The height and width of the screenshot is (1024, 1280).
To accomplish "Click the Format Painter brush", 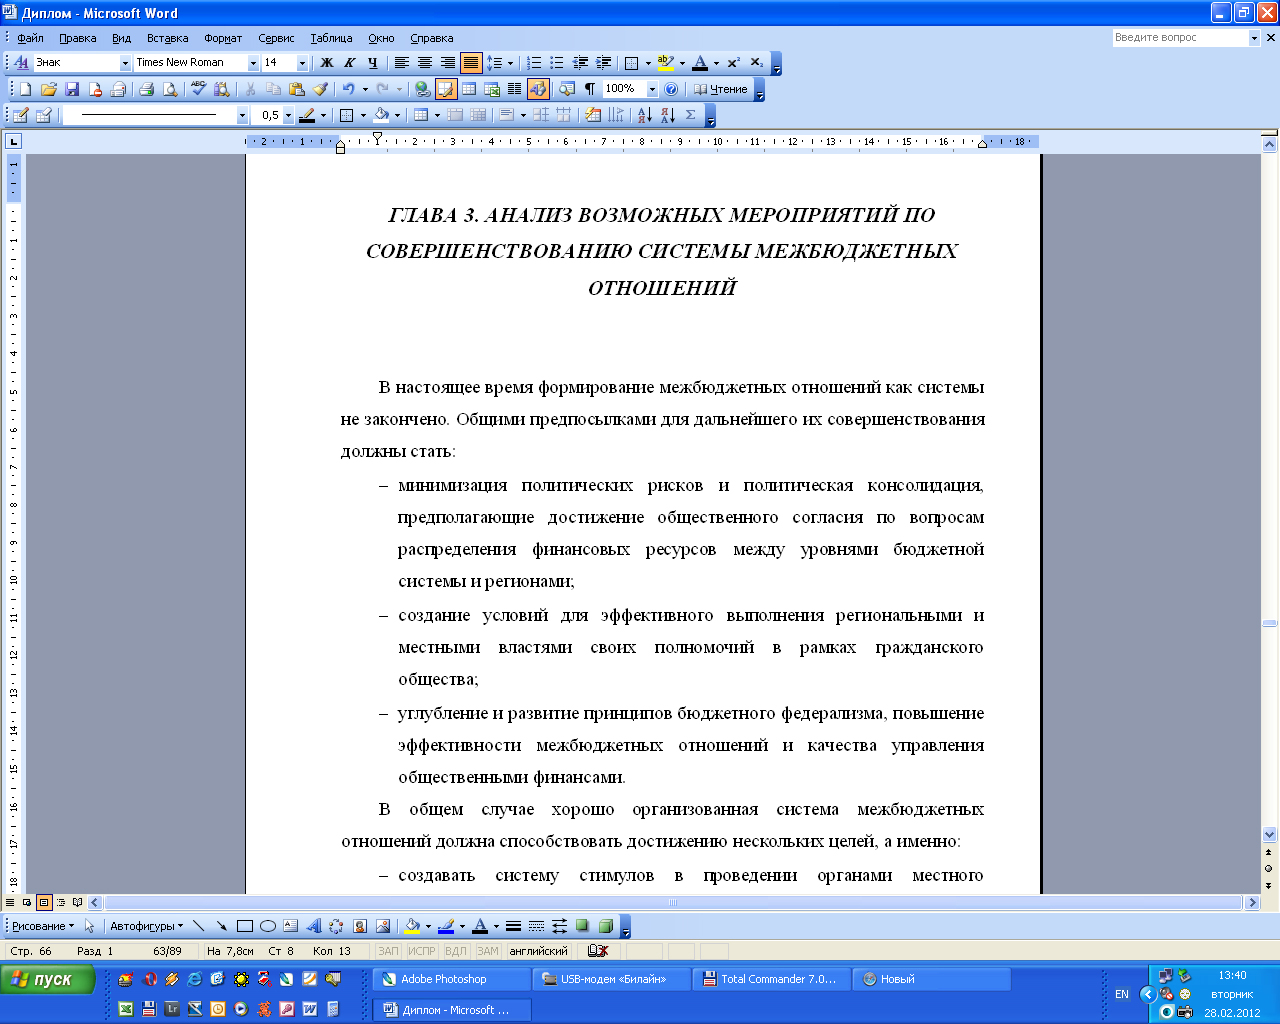I will pos(320,89).
